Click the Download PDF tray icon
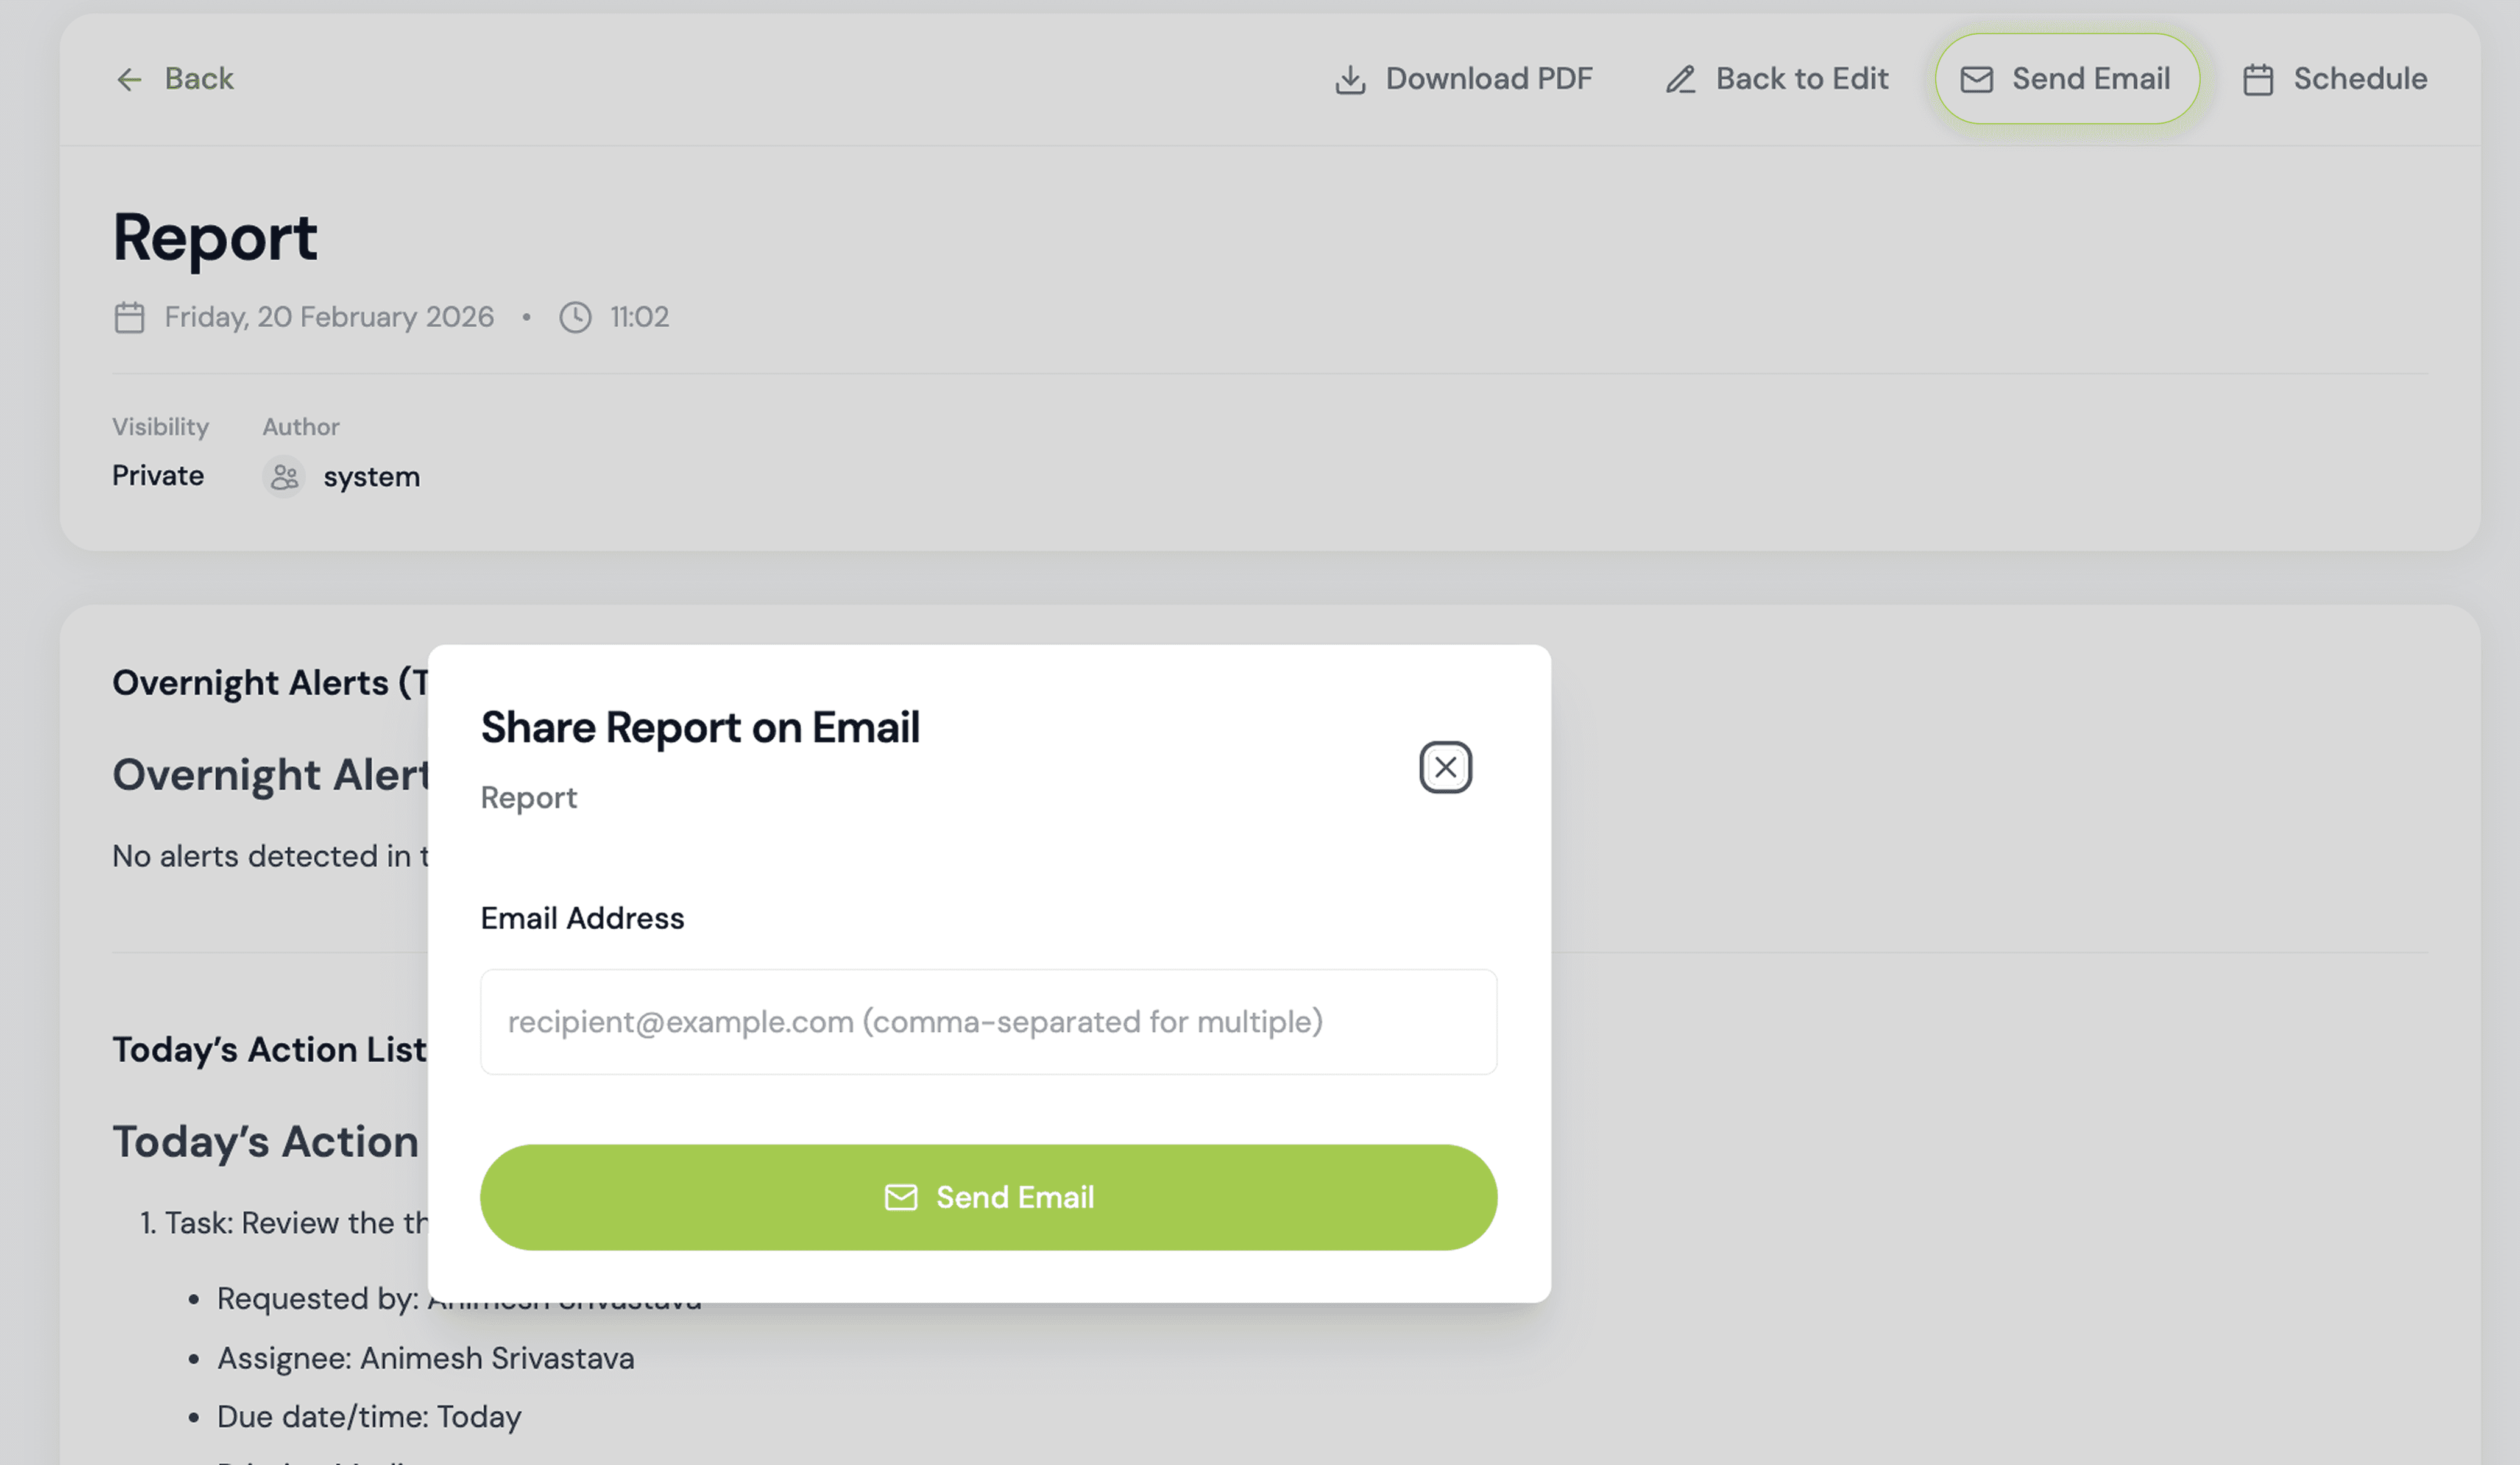This screenshot has width=2520, height=1465. [1350, 79]
